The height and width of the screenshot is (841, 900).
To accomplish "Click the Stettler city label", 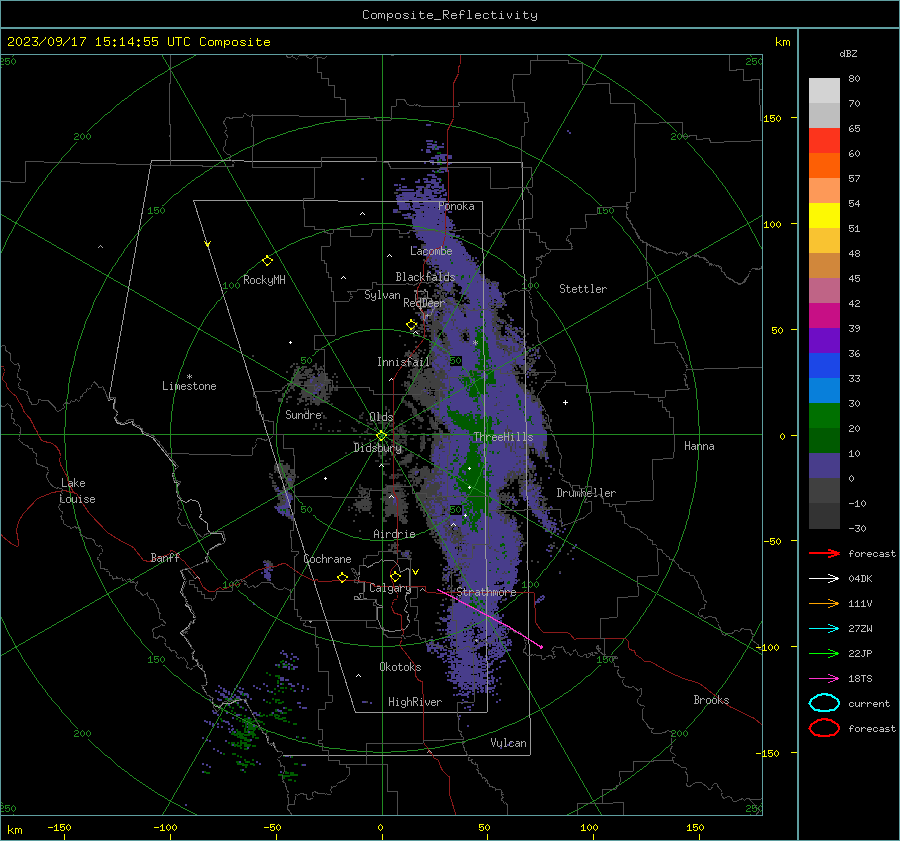I will (x=583, y=289).
